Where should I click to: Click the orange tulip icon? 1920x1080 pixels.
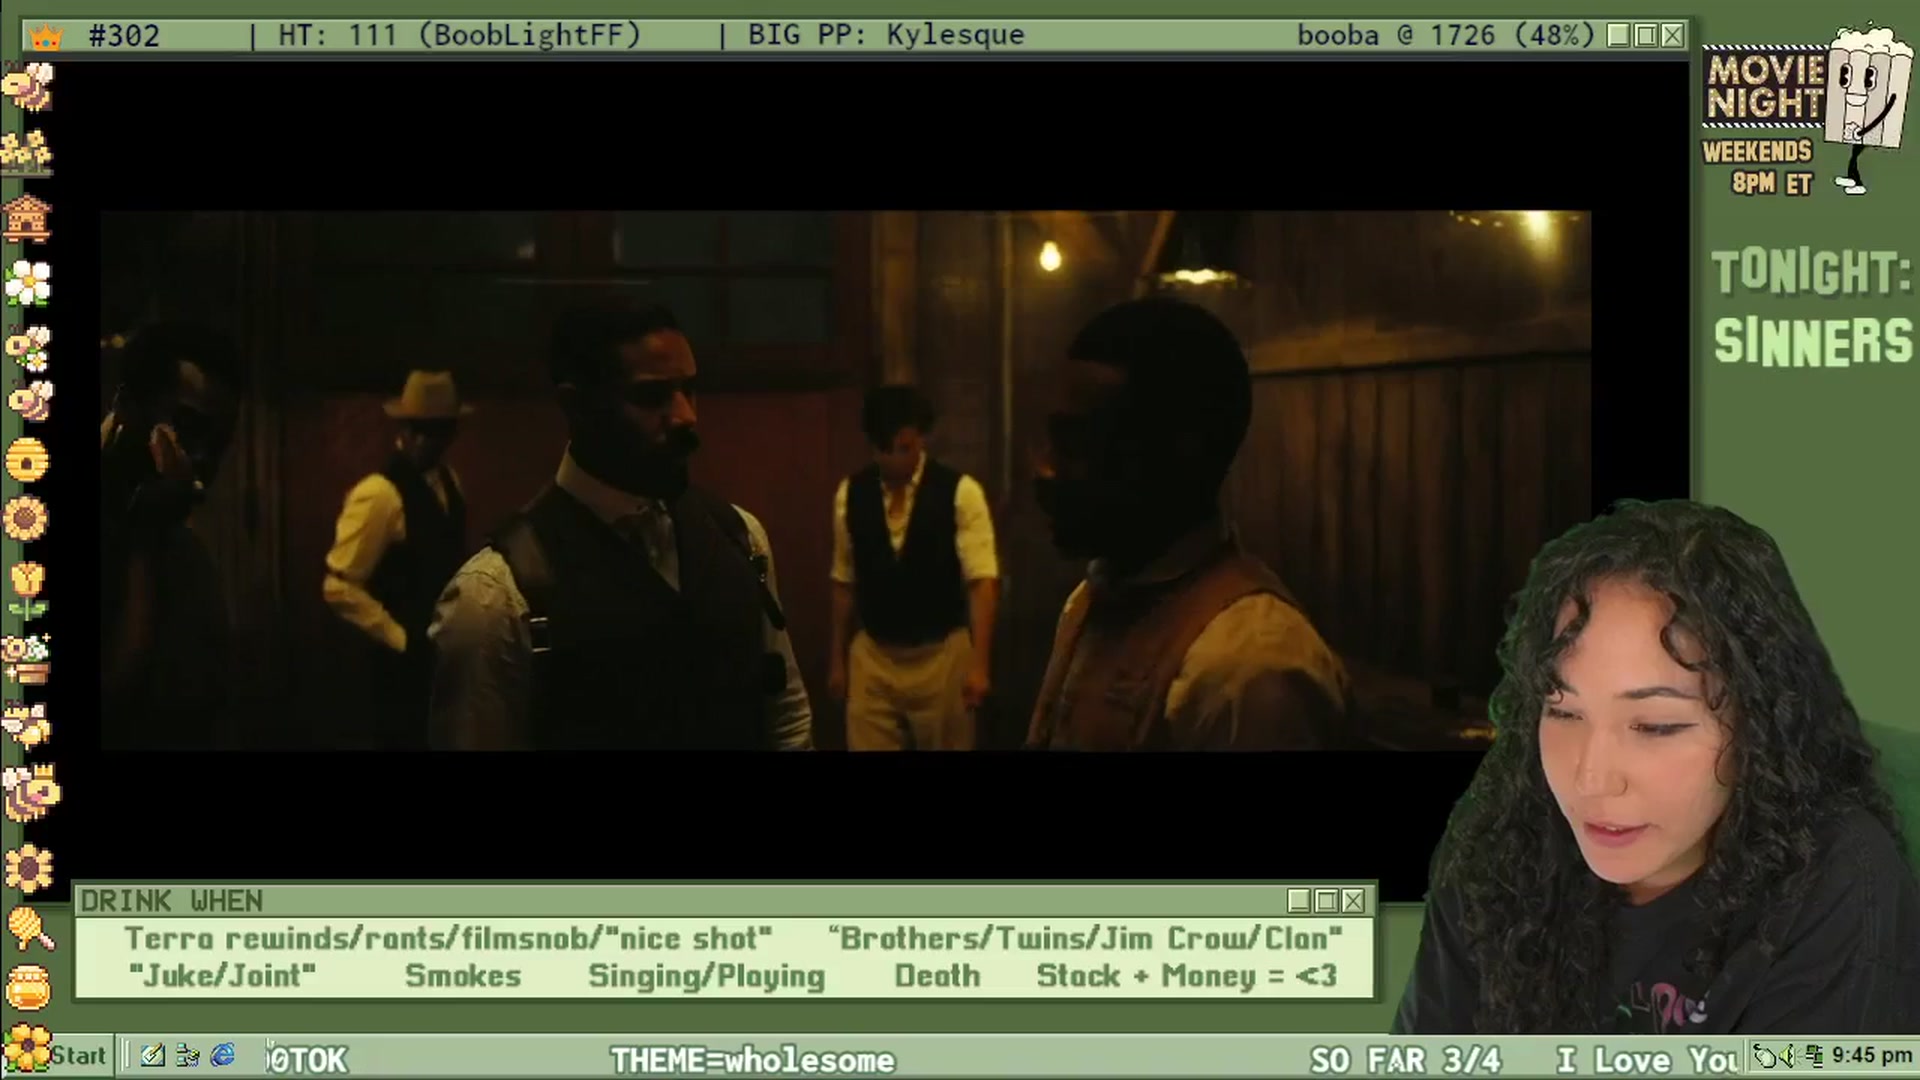click(27, 590)
